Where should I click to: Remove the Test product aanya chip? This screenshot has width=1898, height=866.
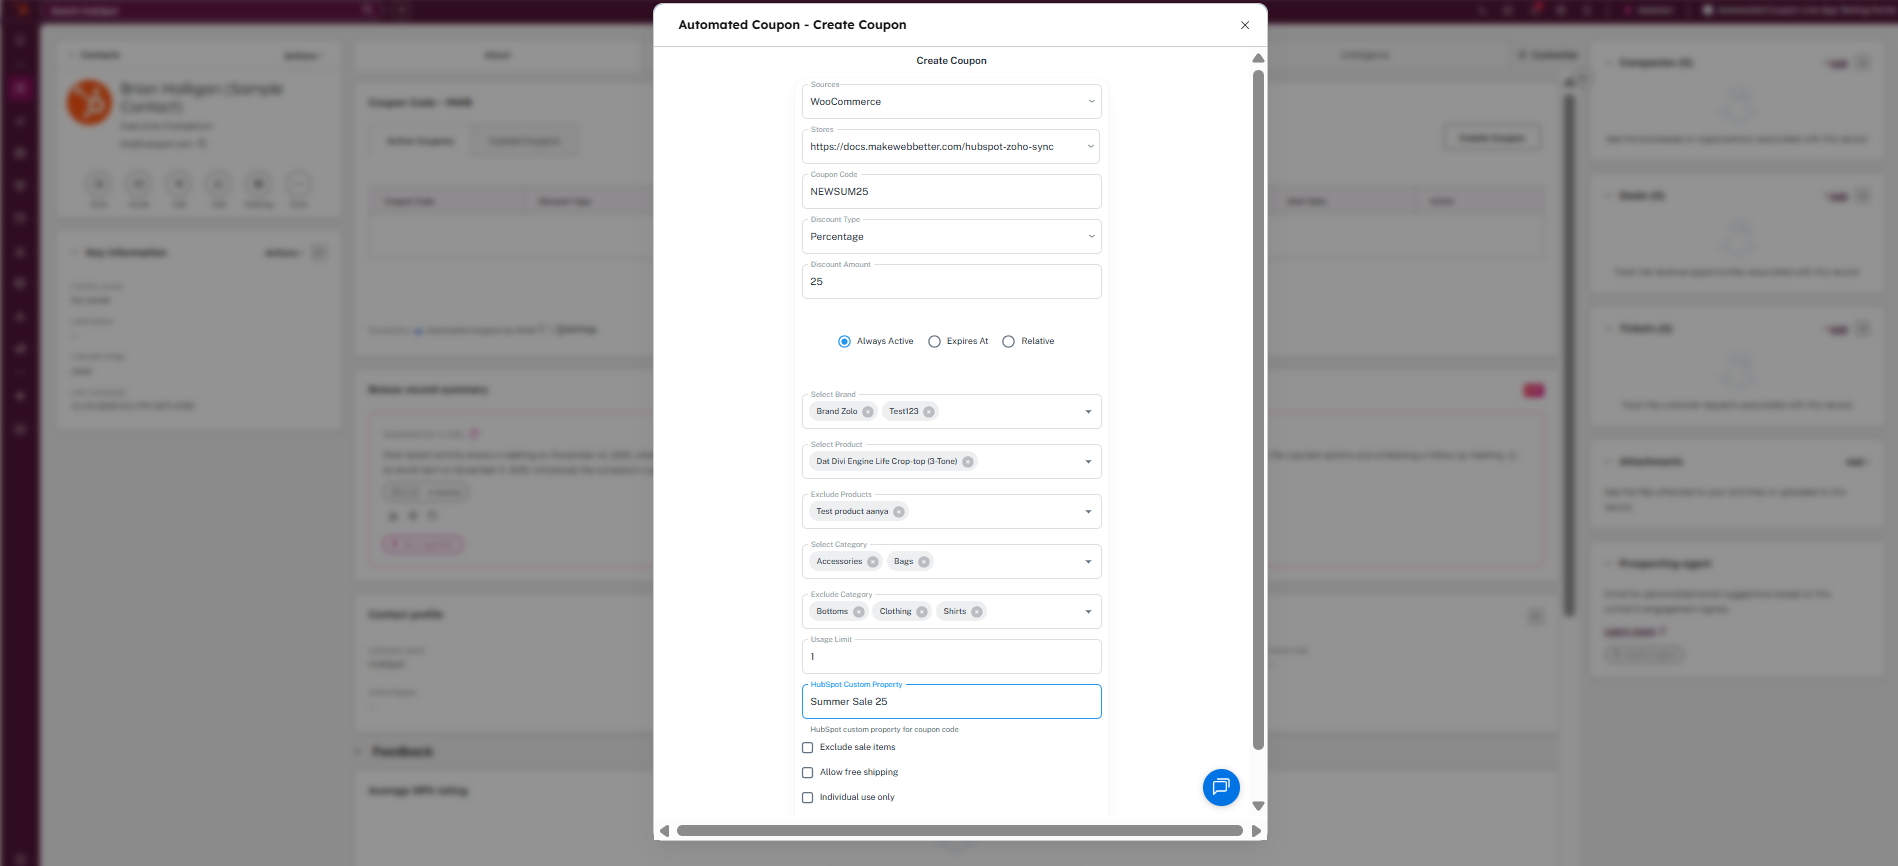(x=899, y=512)
